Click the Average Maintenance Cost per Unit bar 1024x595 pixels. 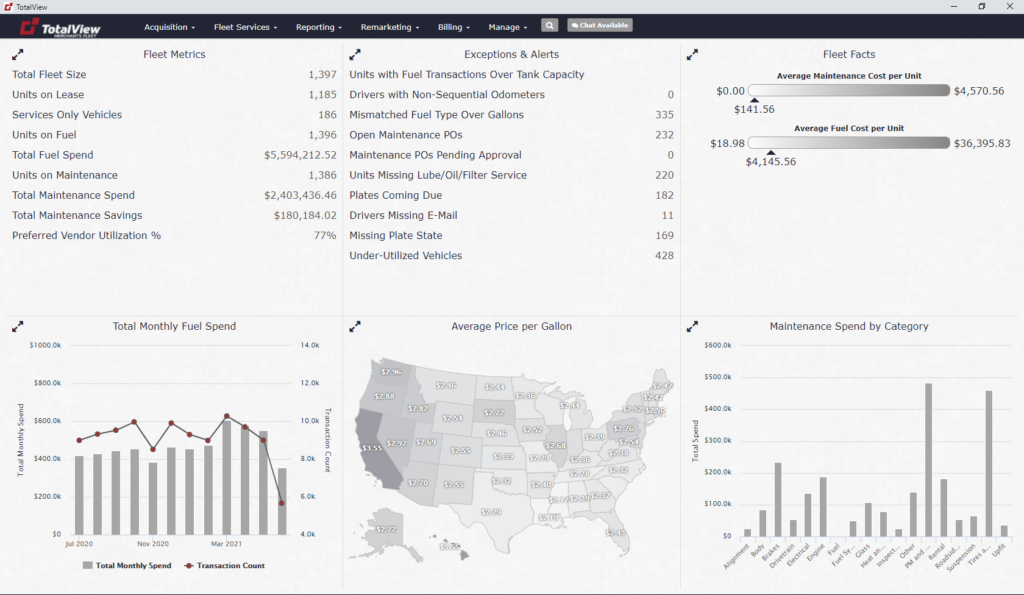(x=848, y=91)
